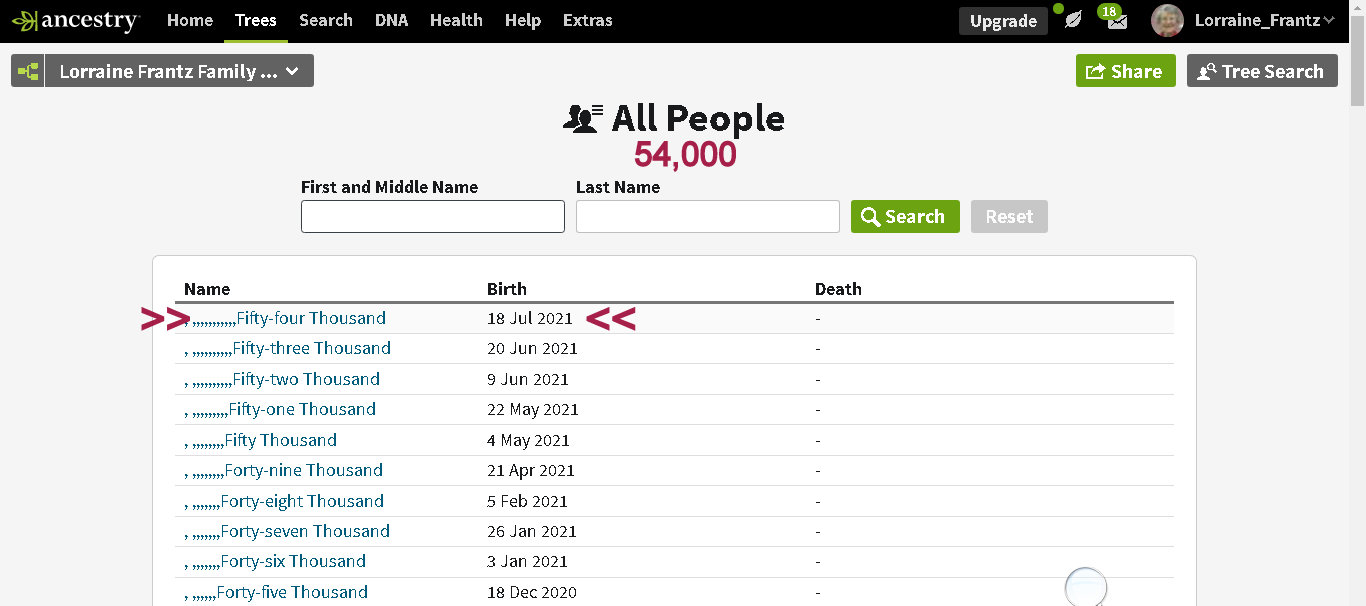
Task: Open the Fifty-four Thousand person link
Action: (310, 318)
